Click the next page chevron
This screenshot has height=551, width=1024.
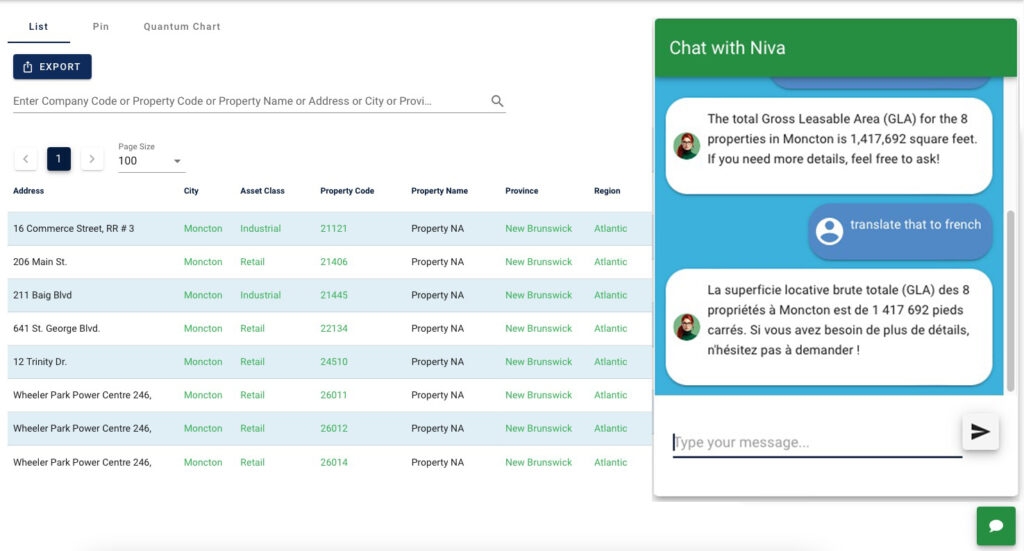[x=92, y=159]
